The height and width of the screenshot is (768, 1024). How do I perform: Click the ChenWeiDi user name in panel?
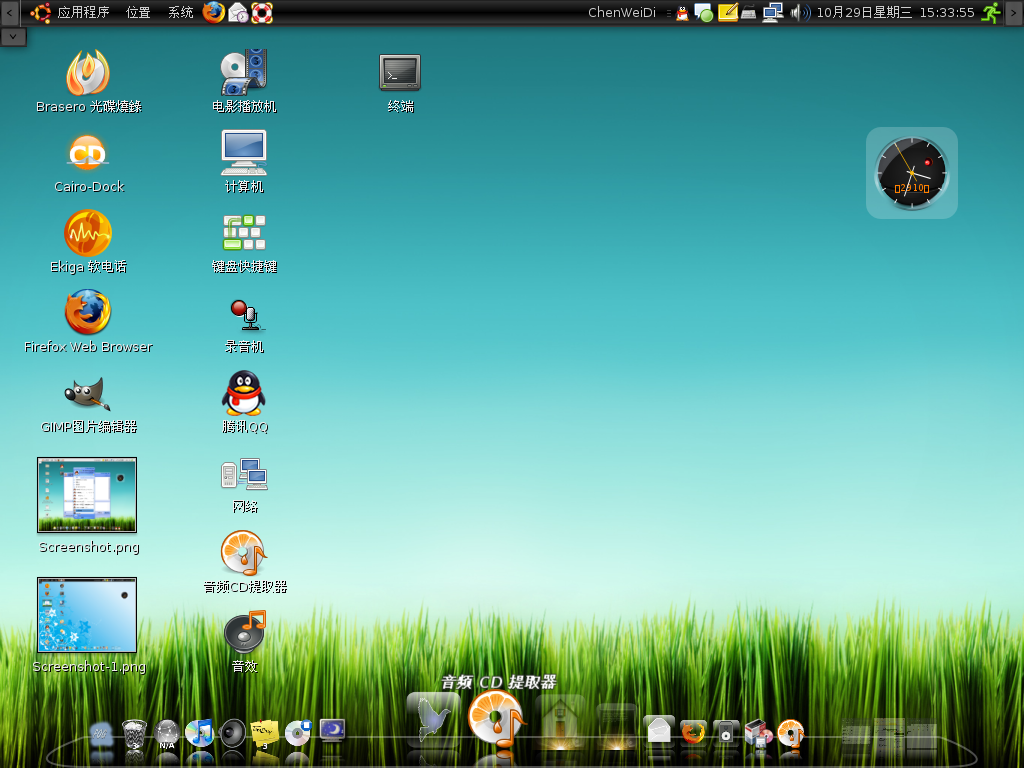click(622, 12)
